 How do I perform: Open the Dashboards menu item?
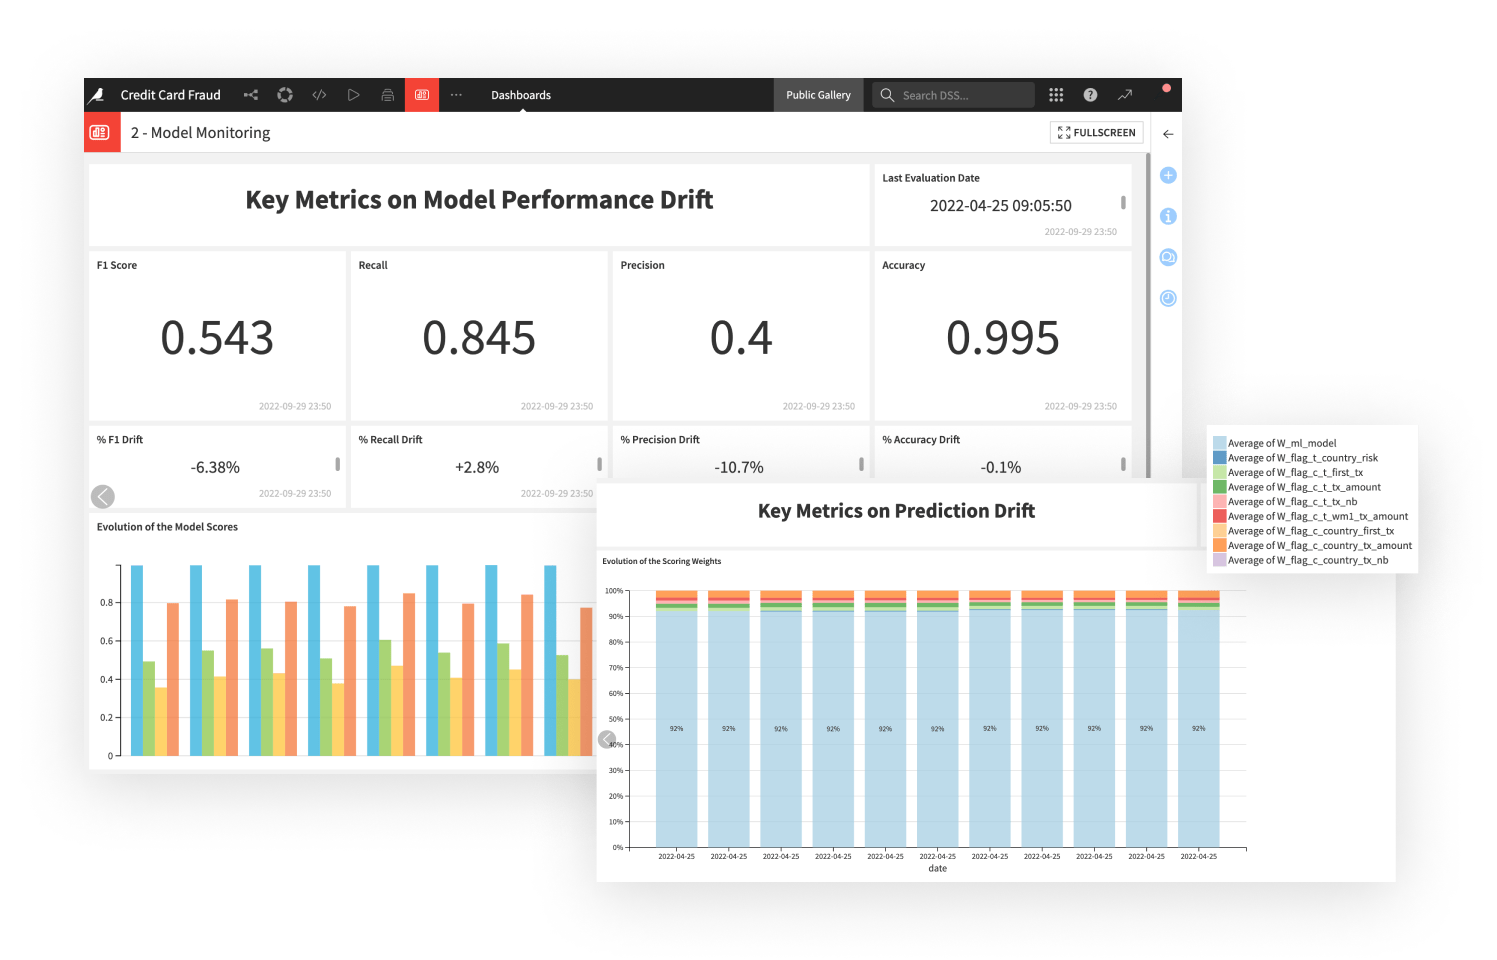point(521,95)
